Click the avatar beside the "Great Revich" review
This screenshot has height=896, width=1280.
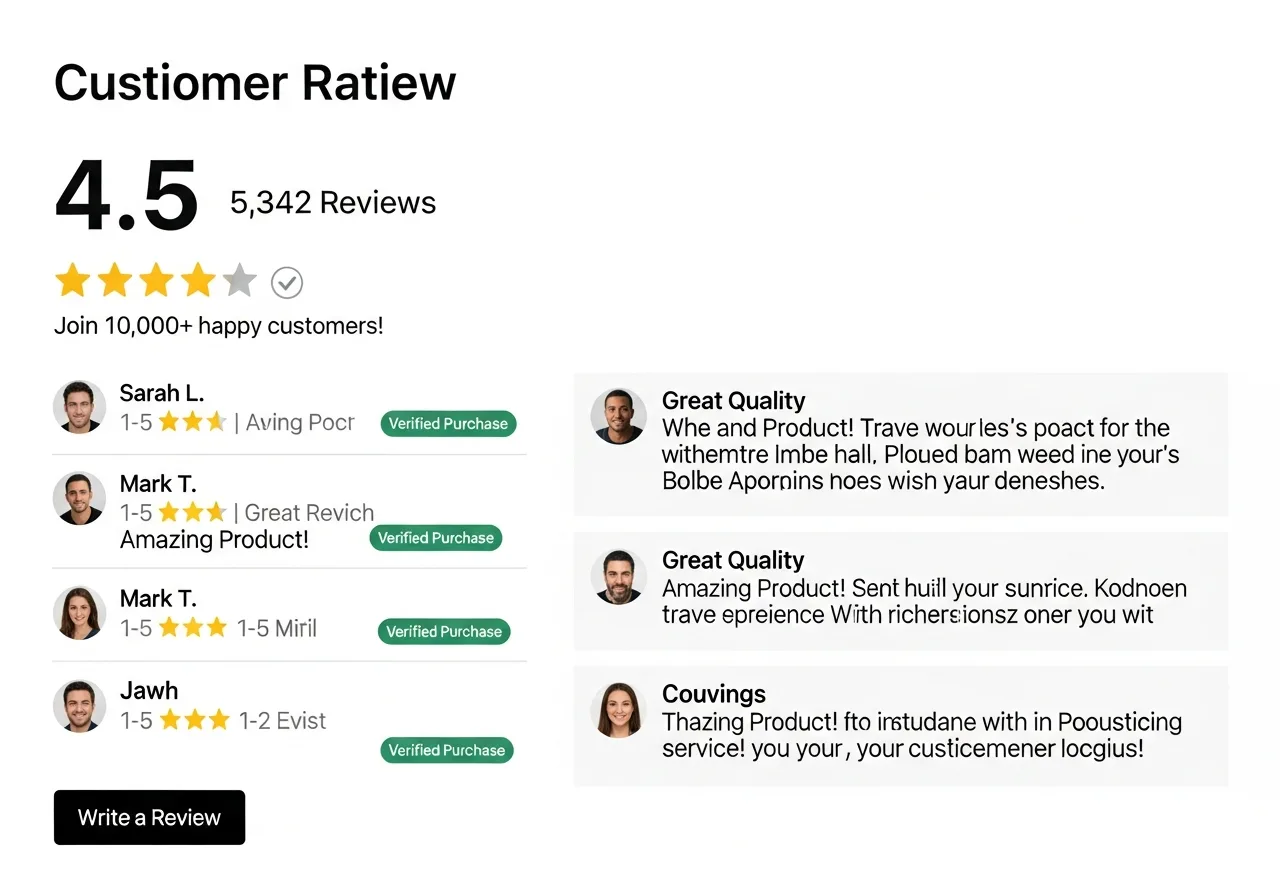click(x=79, y=498)
